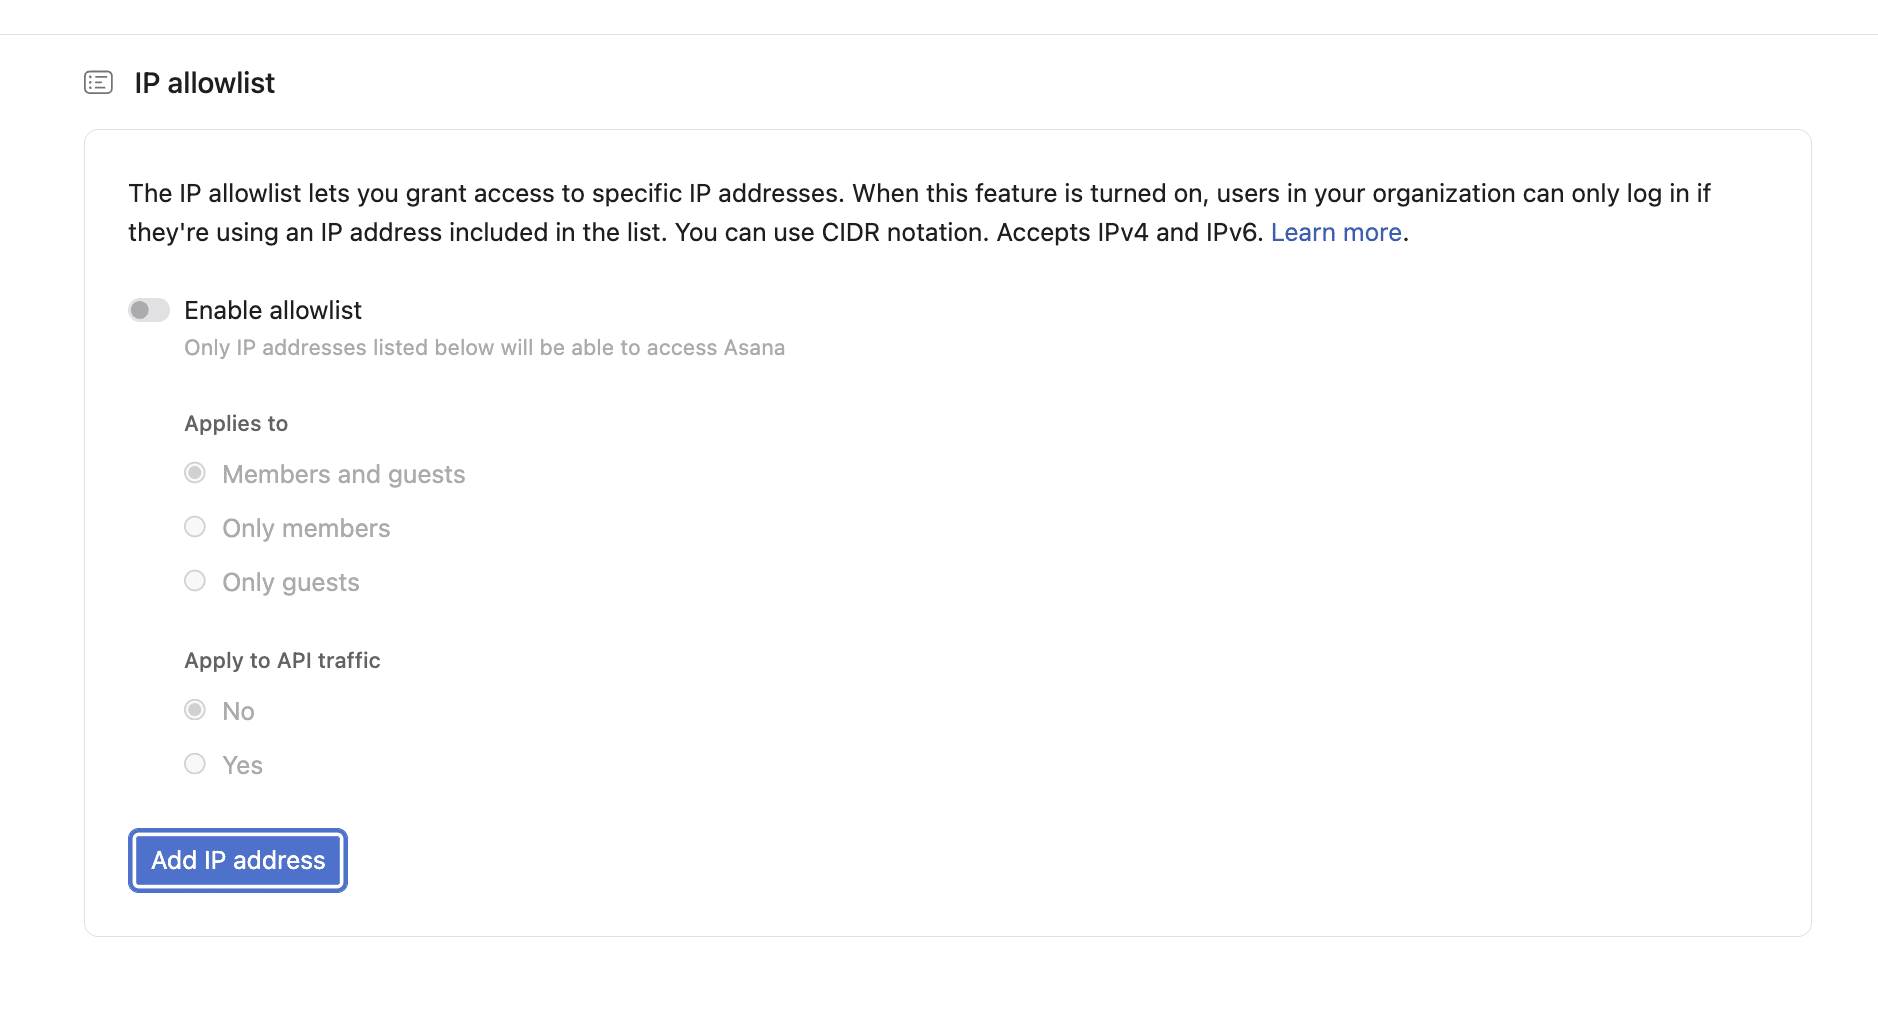This screenshot has width=1878, height=1022.
Task: Click the 'Members and guests' label text
Action: (344, 474)
